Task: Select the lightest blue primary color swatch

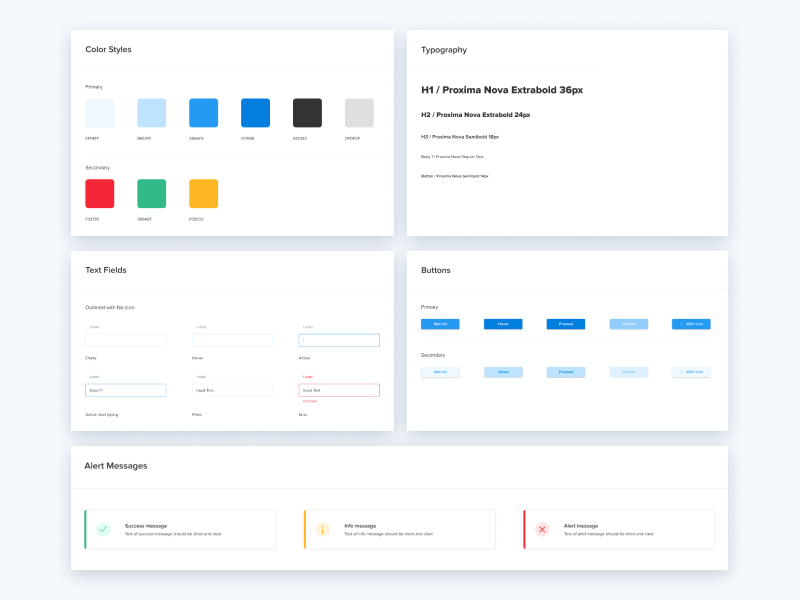Action: 99,113
